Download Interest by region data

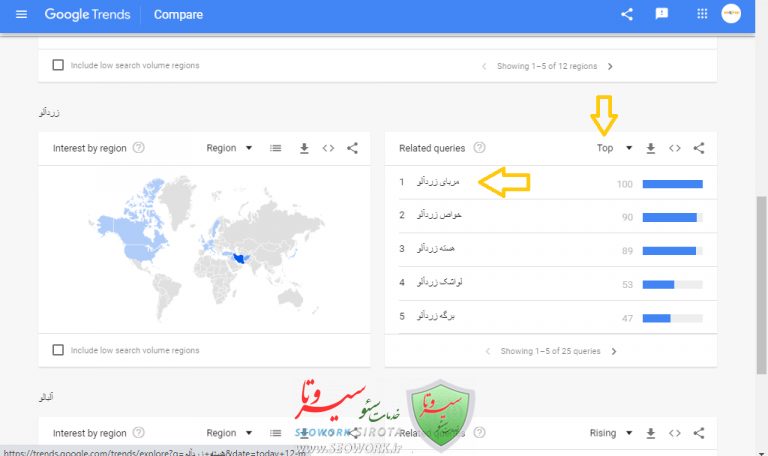pos(304,148)
